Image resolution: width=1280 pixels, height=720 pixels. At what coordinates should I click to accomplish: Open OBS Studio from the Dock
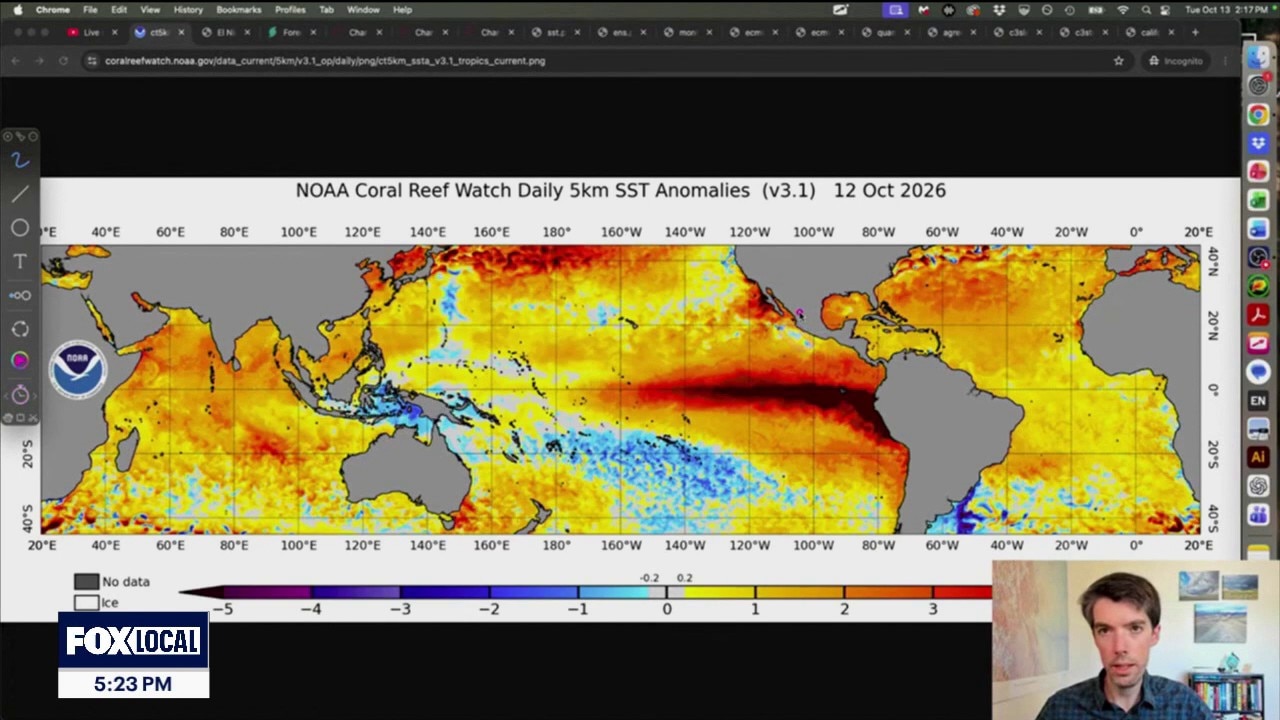[1258, 258]
